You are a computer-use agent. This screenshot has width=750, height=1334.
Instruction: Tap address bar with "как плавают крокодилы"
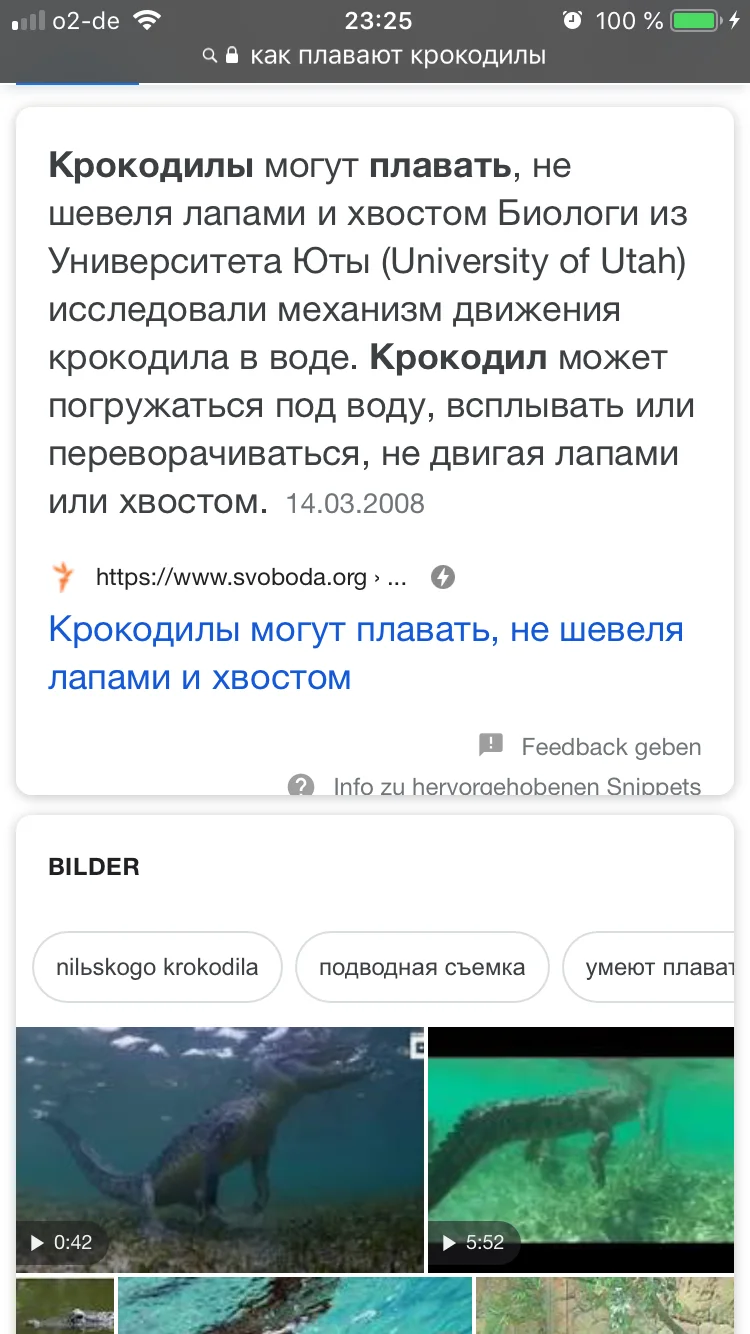(397, 56)
